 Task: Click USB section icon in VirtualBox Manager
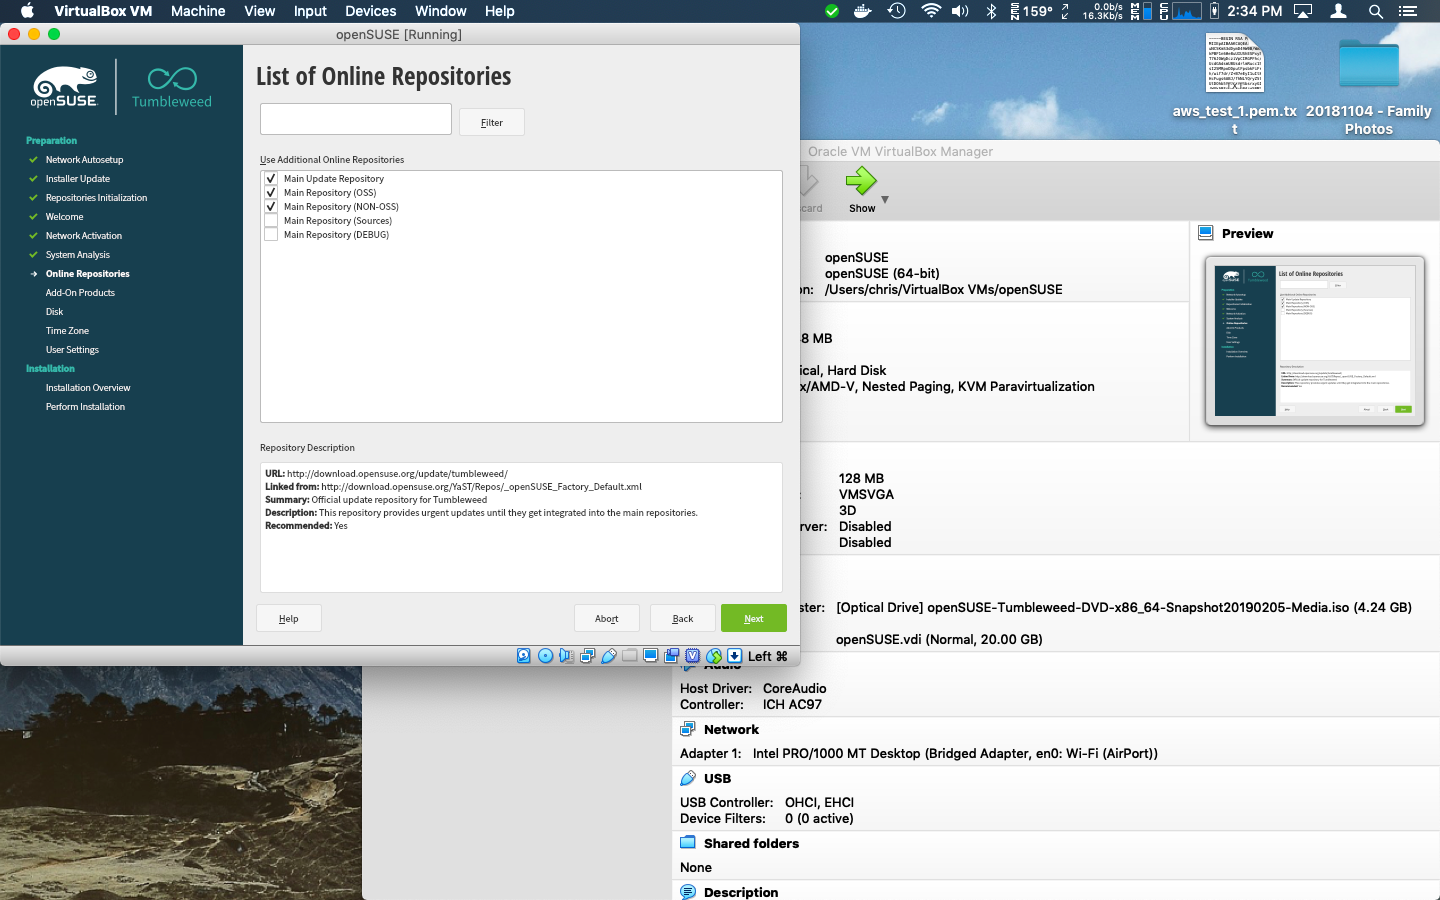tap(688, 778)
